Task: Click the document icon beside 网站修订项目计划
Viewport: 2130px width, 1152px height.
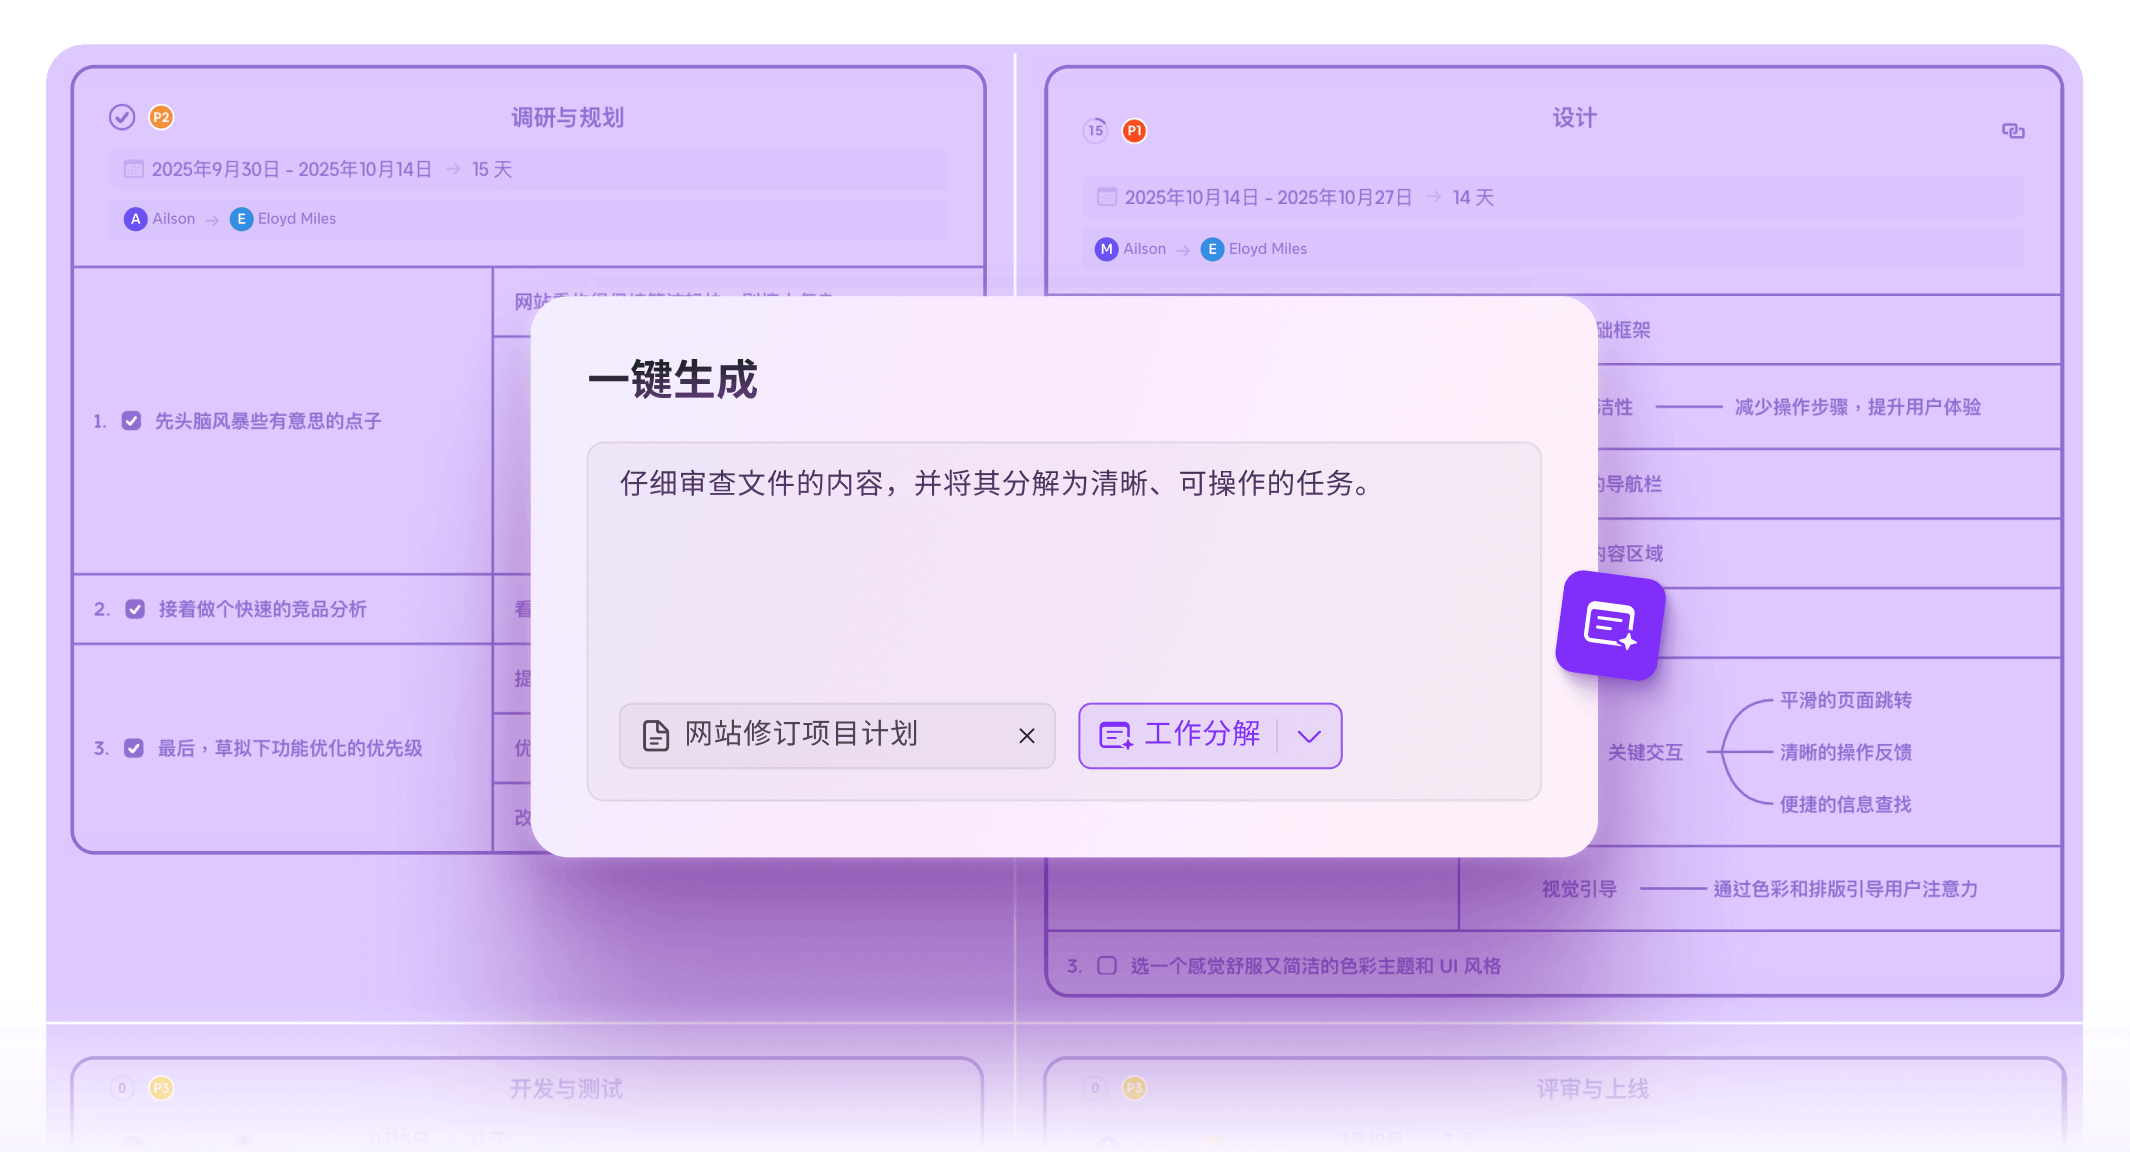Action: tap(655, 736)
